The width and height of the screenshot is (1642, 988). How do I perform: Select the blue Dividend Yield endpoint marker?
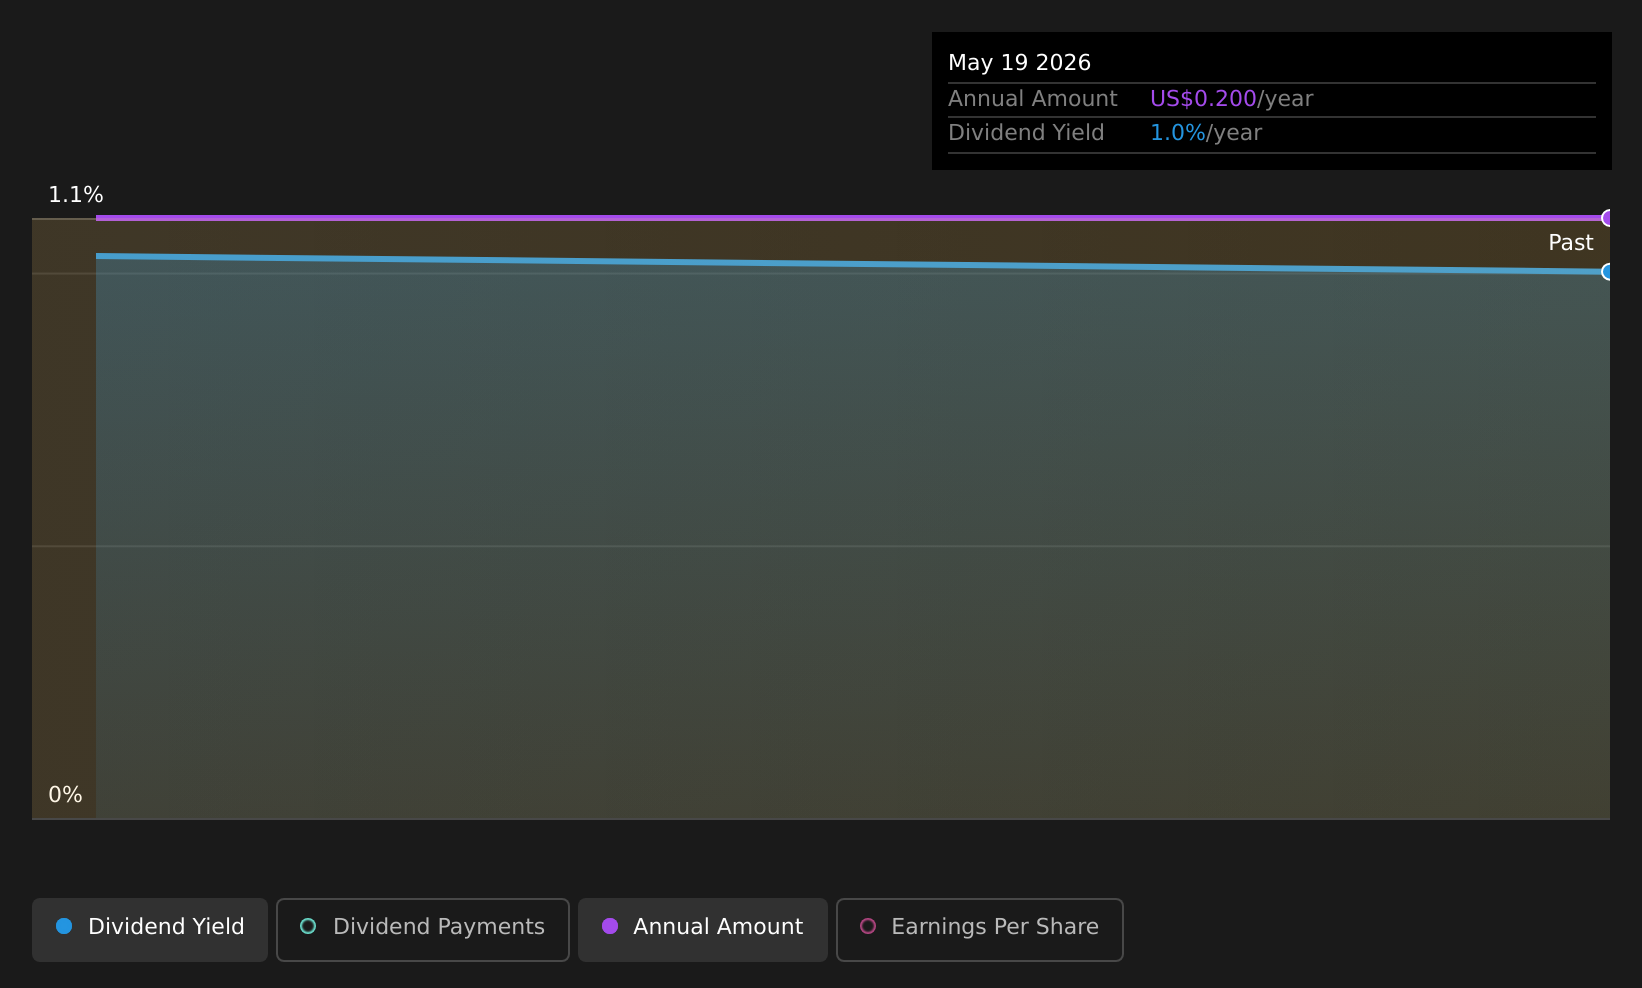(1608, 271)
